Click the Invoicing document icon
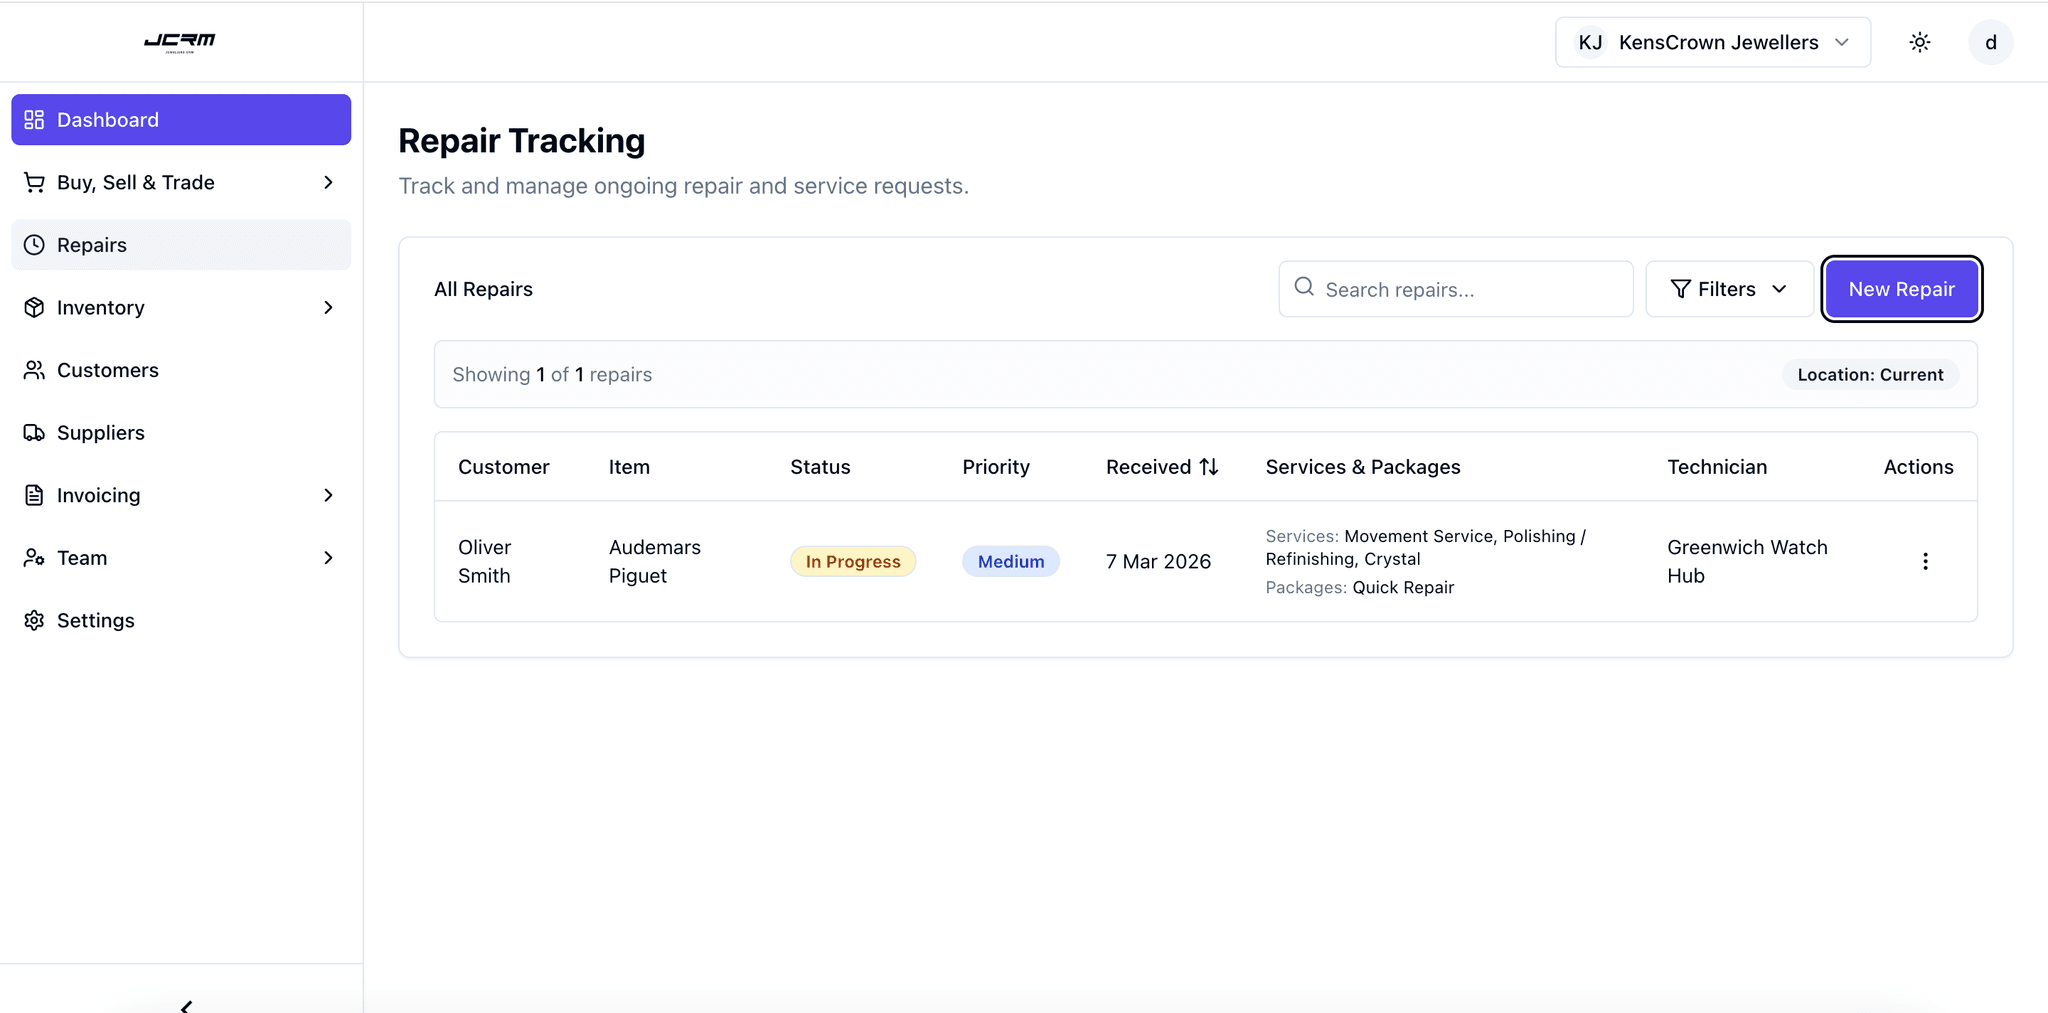 point(34,495)
